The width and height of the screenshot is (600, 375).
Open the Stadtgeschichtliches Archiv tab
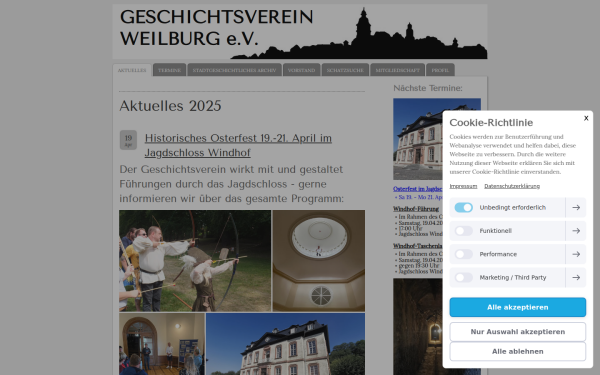(x=235, y=70)
